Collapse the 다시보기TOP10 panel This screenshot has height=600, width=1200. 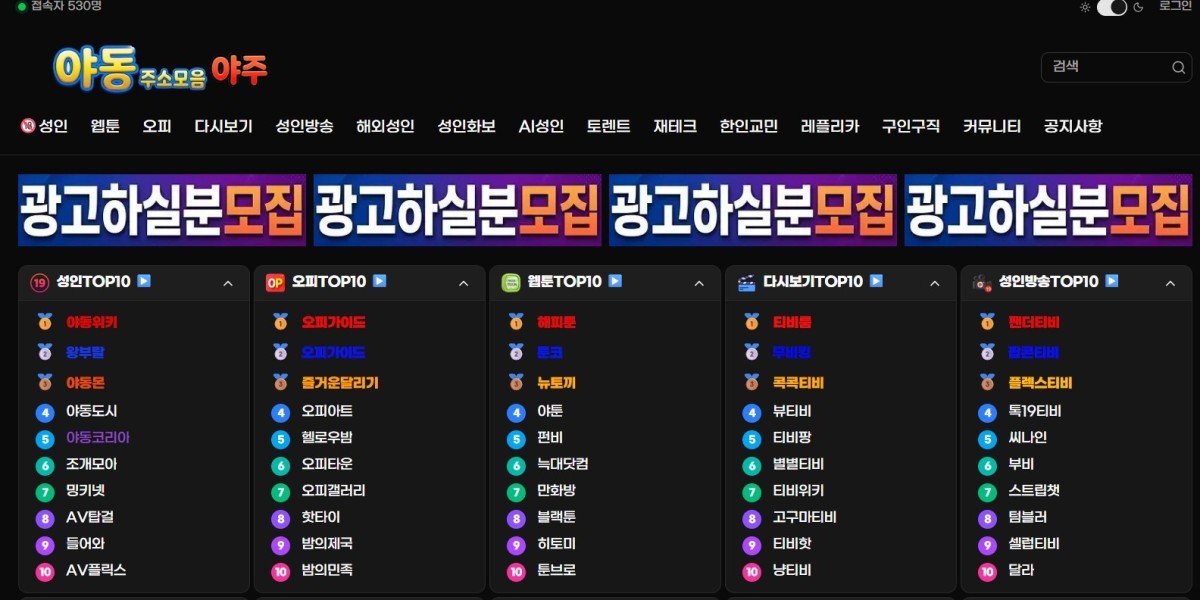pos(935,284)
